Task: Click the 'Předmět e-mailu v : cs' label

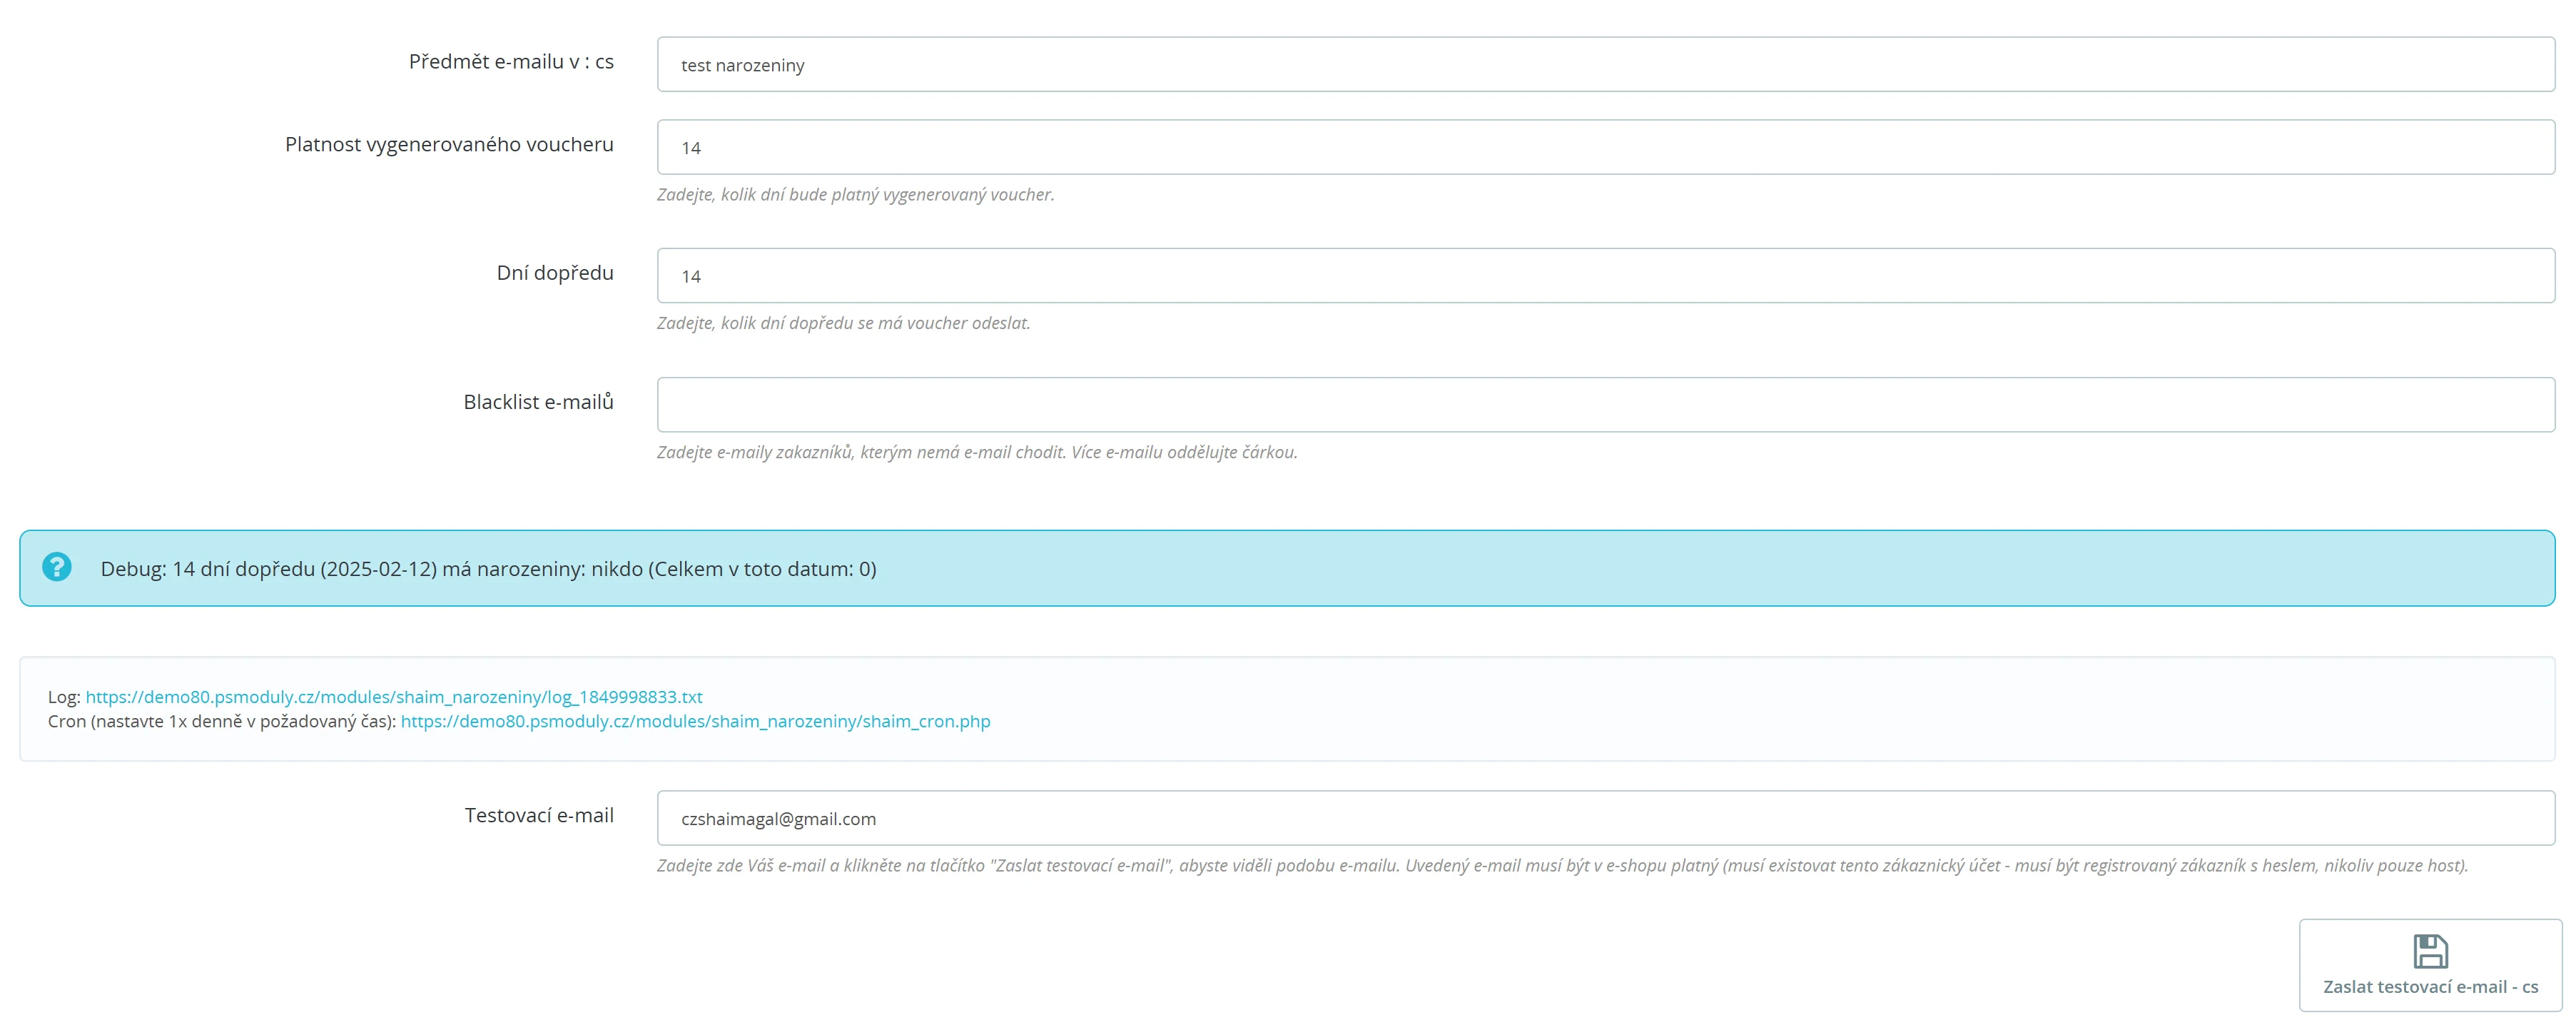Action: click(x=511, y=62)
